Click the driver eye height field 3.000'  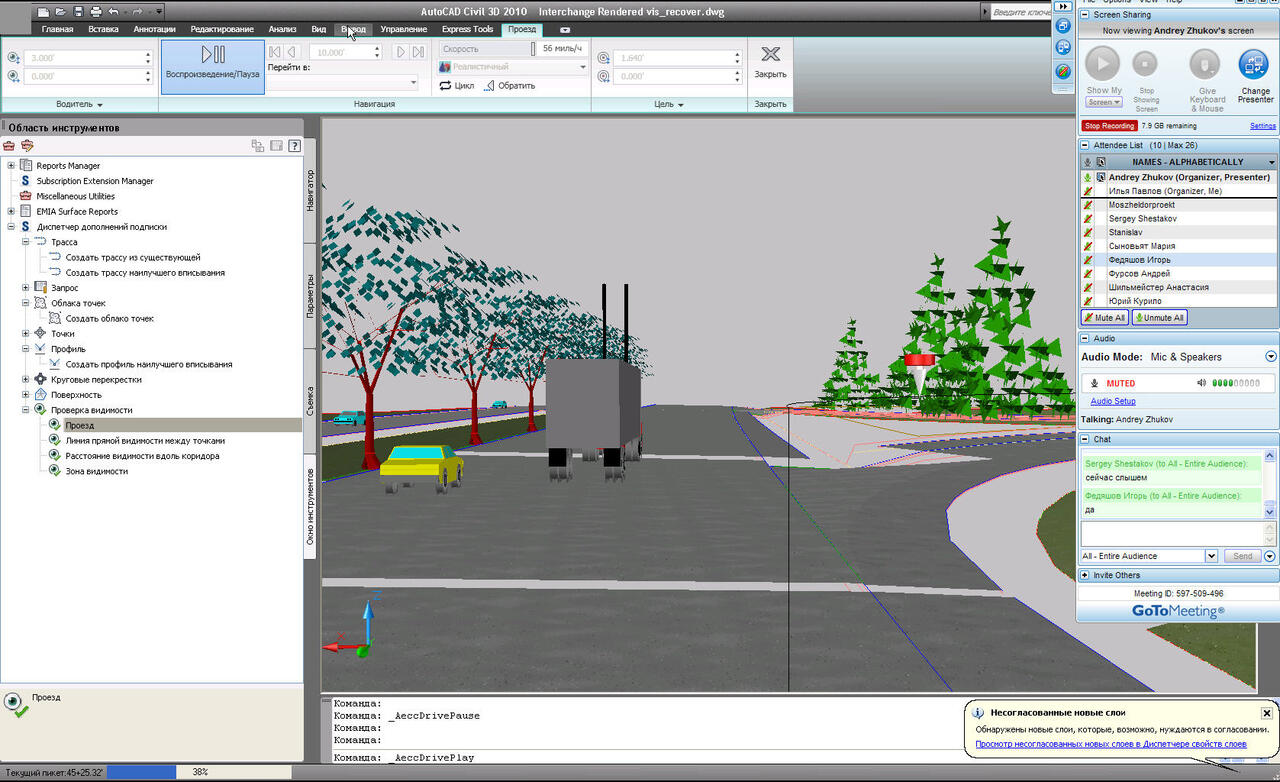click(x=87, y=58)
